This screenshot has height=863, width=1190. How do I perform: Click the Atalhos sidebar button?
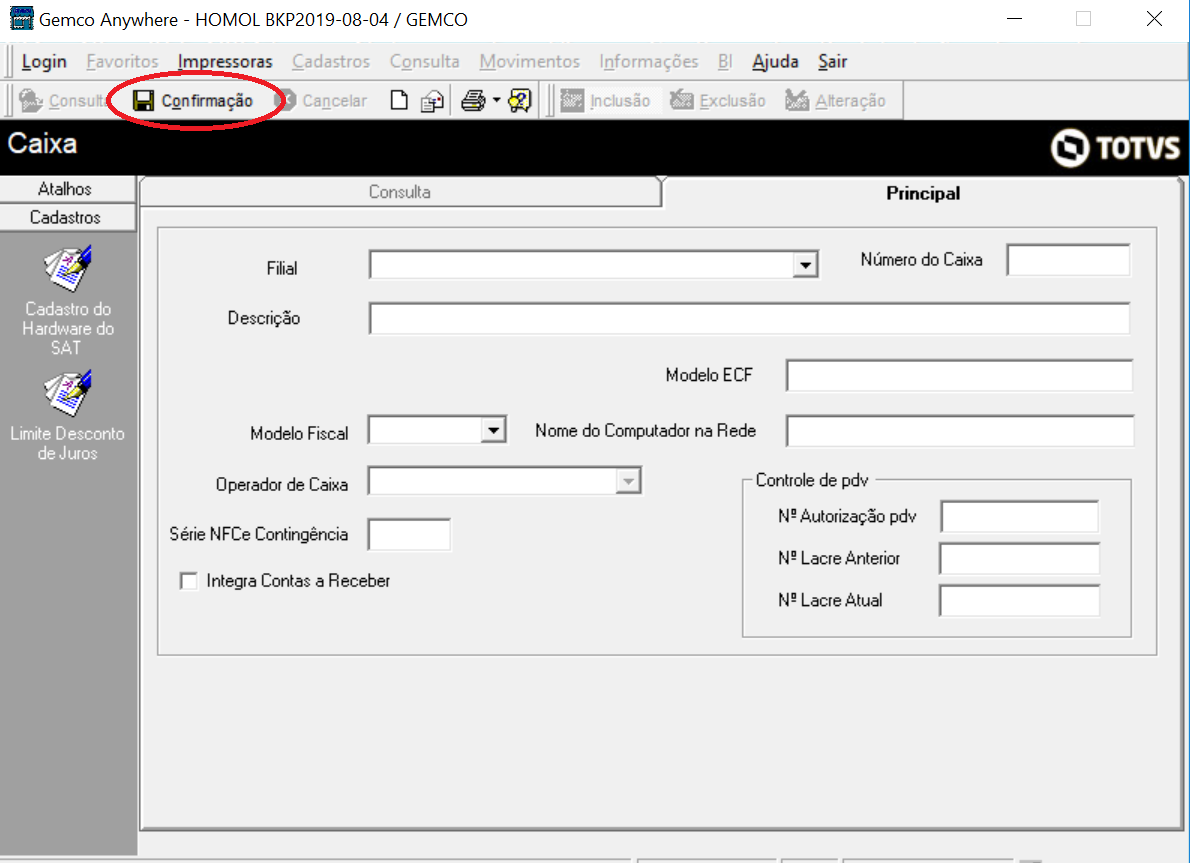click(x=68, y=189)
